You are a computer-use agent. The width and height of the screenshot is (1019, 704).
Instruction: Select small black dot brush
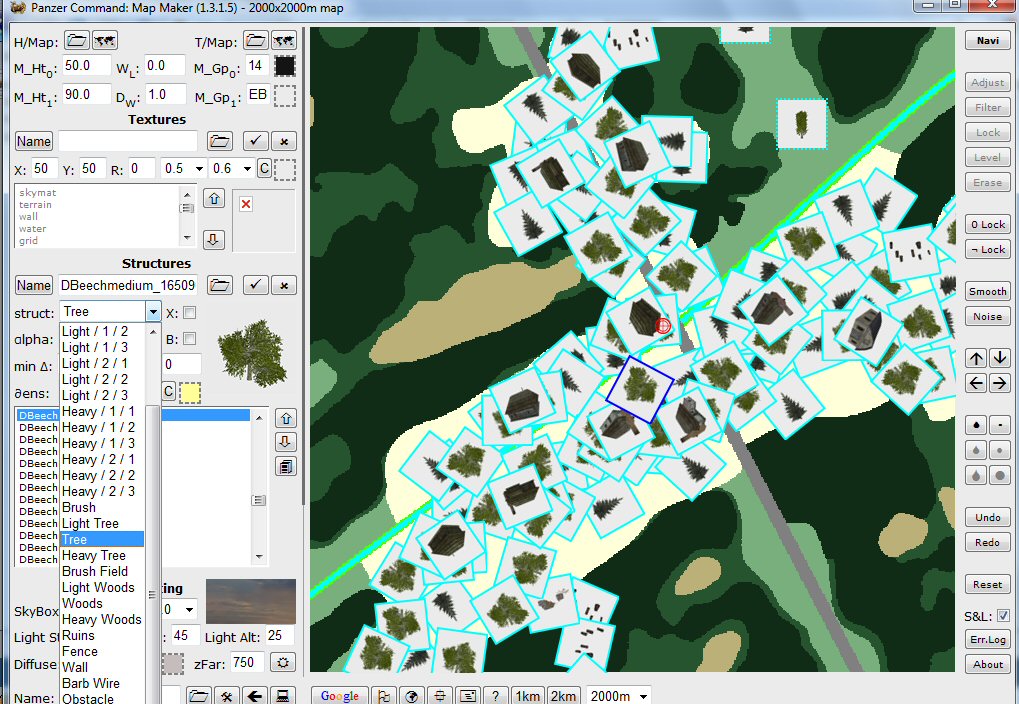[1000, 426]
